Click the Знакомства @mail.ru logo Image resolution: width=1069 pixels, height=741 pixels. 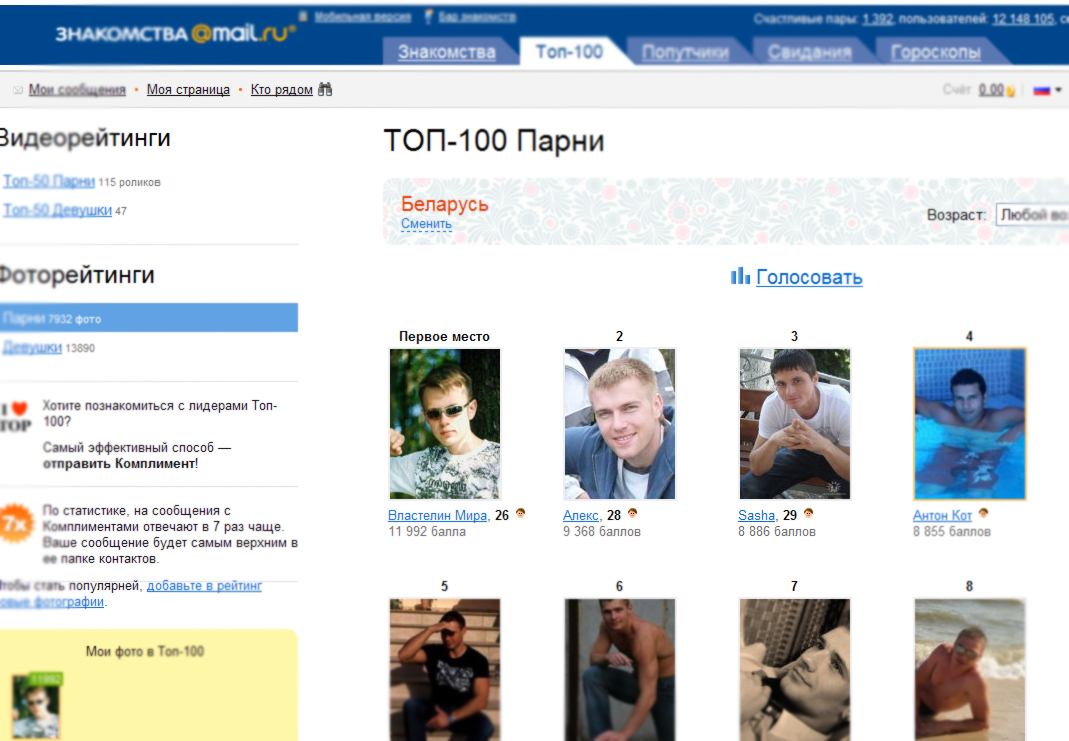coord(175,33)
